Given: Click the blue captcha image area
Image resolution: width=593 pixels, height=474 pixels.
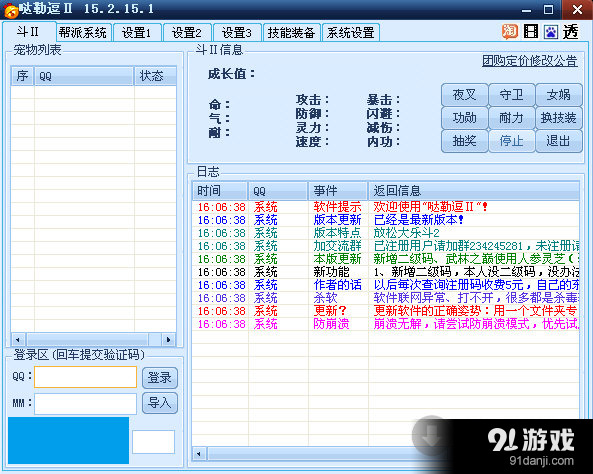Looking at the screenshot, I should pos(68,440).
